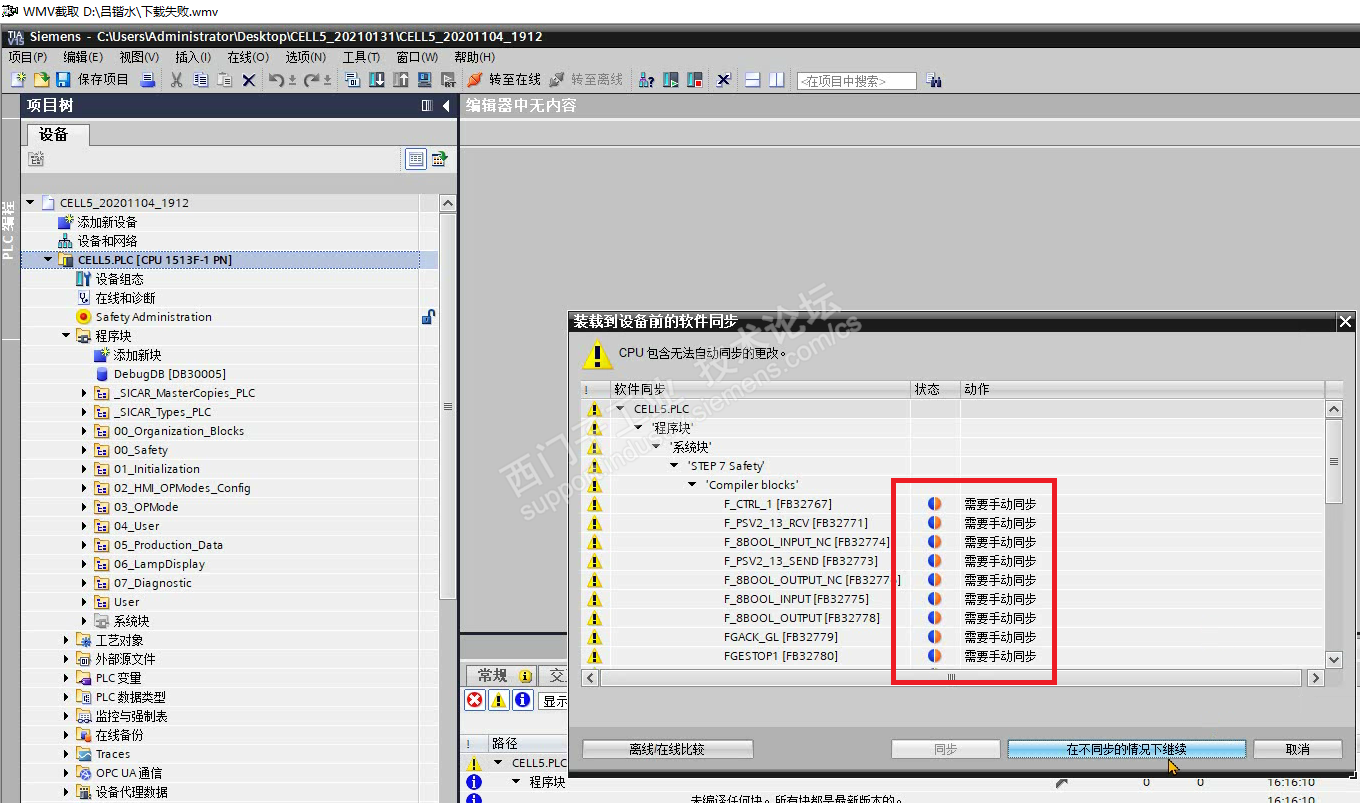
Task: Click the stop CPU icon
Action: pyautogui.click(x=694, y=80)
